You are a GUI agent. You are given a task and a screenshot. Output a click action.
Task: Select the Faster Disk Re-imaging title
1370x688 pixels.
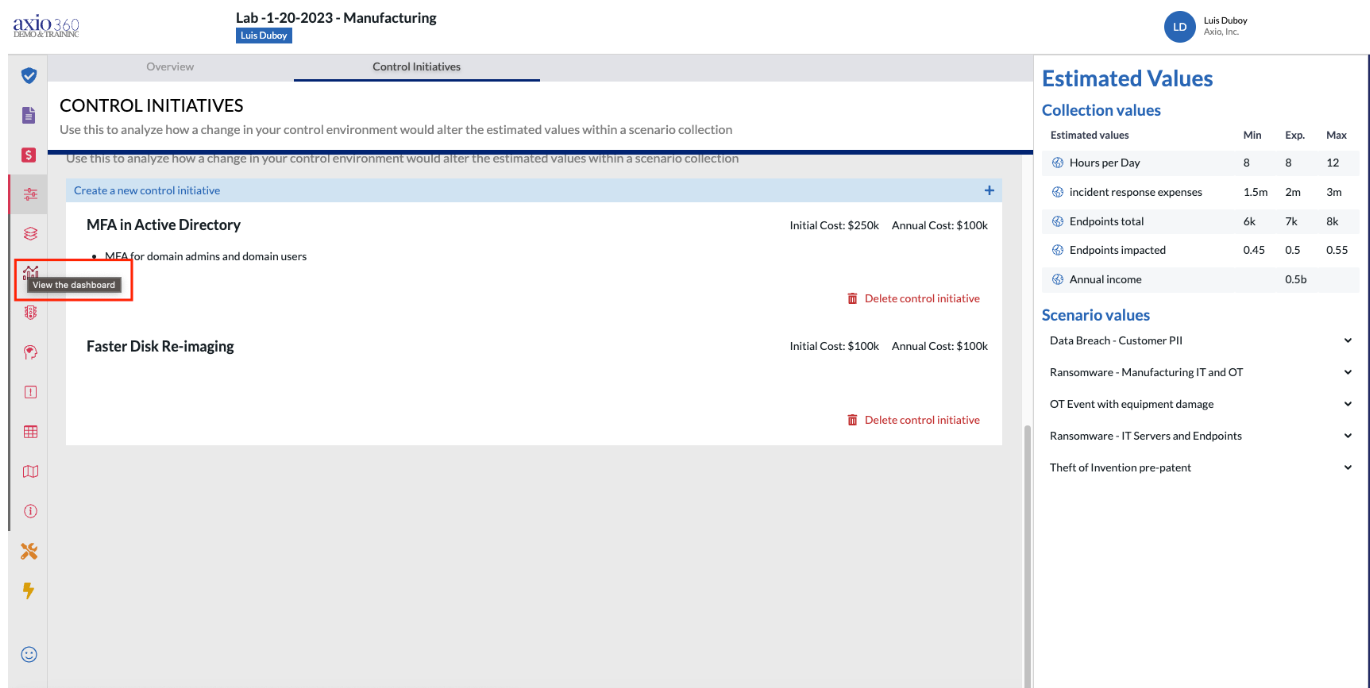point(160,346)
